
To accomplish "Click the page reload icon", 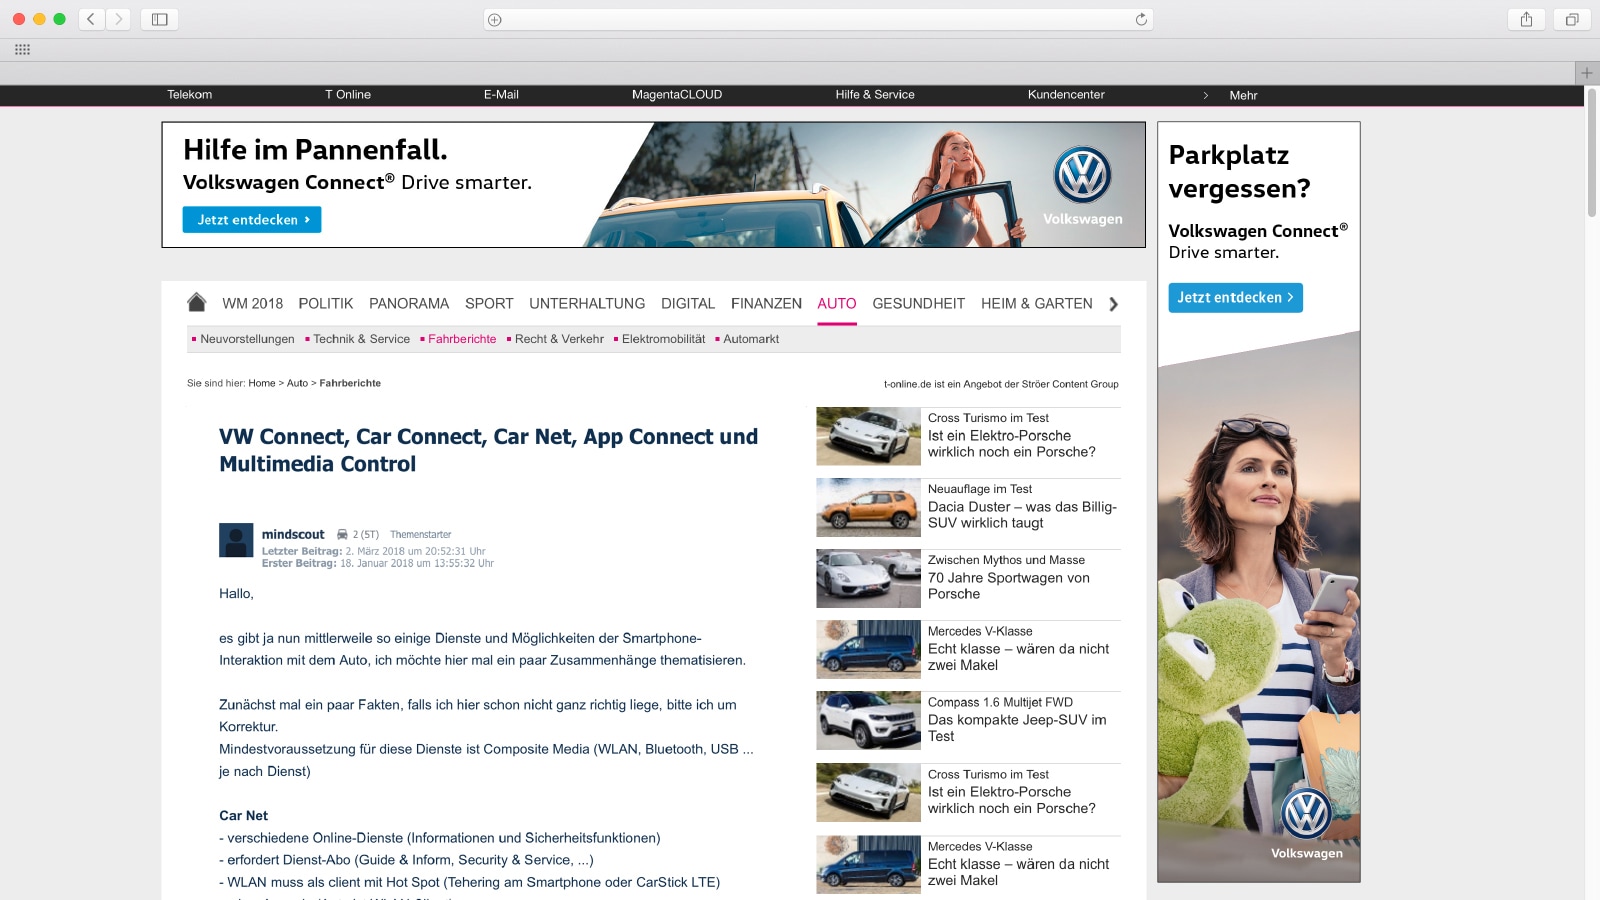I will coord(1141,19).
